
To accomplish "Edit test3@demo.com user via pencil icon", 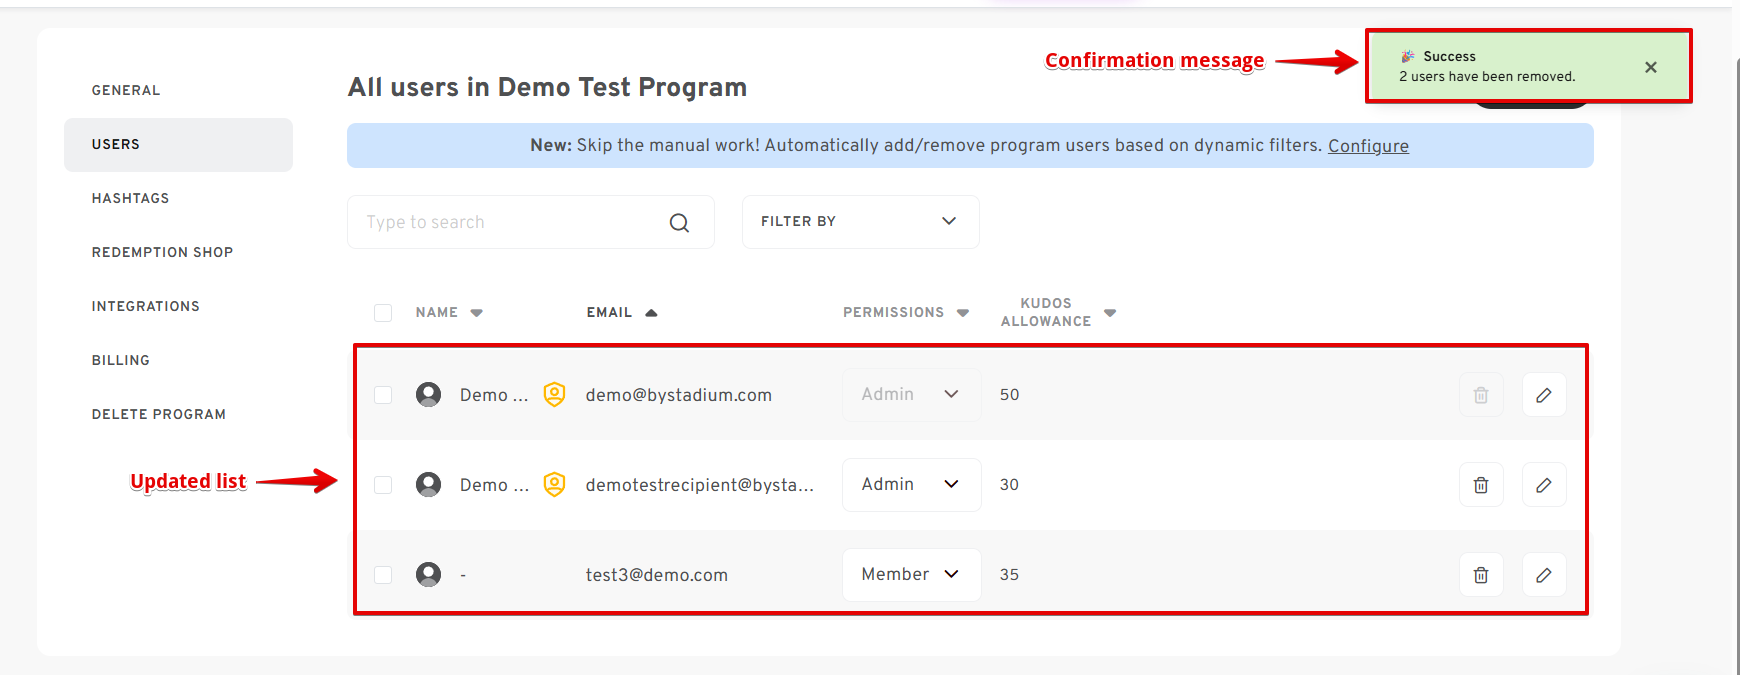I will click(x=1543, y=575).
